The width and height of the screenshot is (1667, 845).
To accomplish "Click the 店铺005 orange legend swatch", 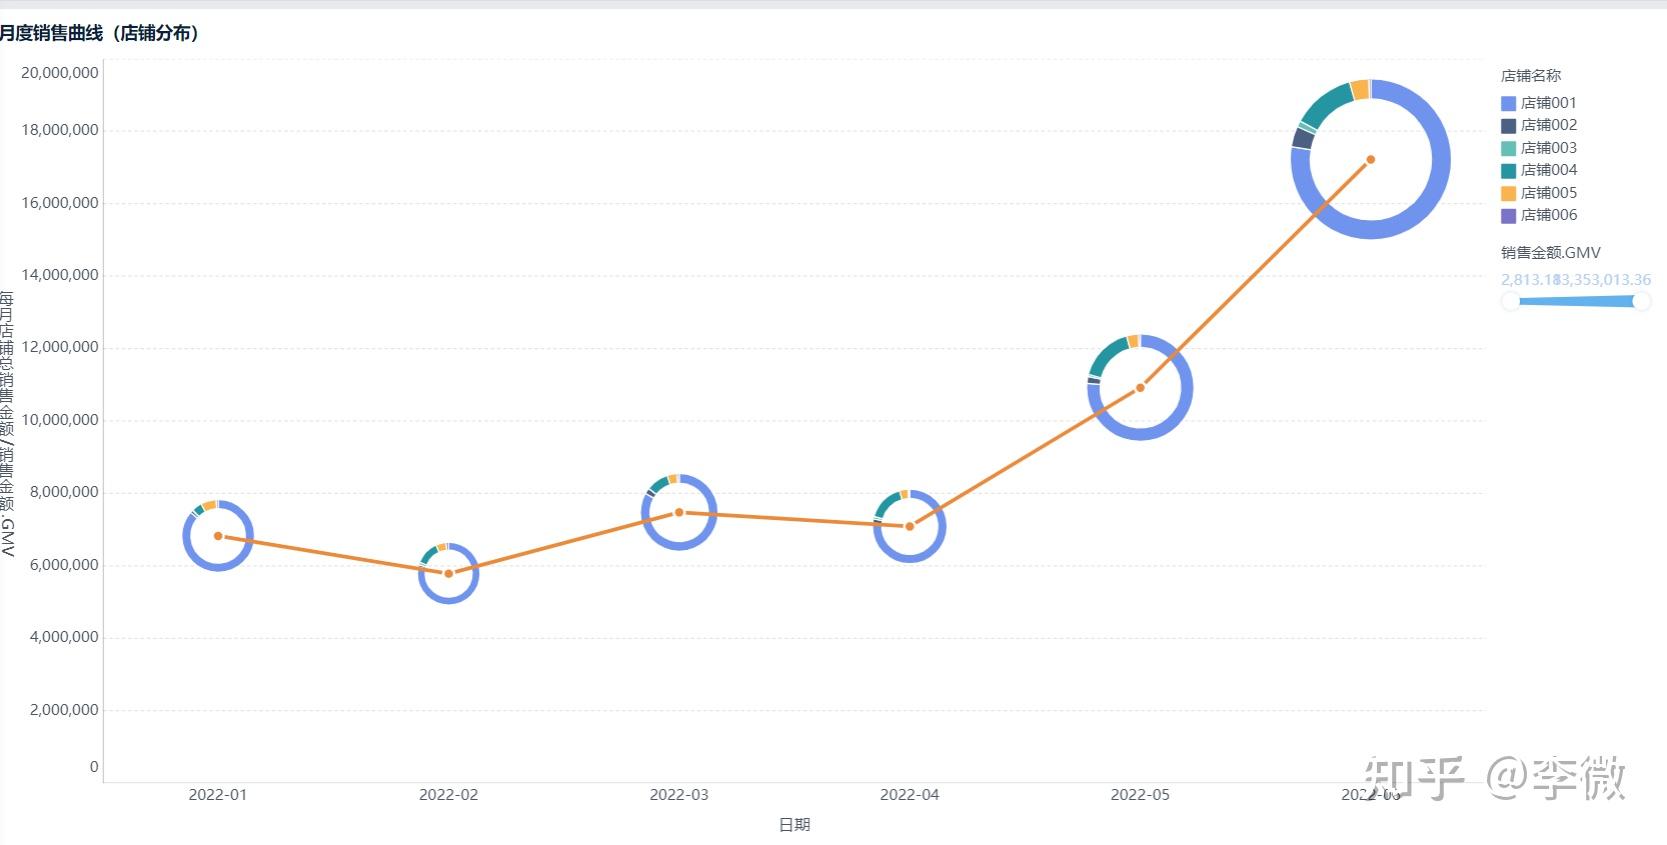I will [1508, 193].
